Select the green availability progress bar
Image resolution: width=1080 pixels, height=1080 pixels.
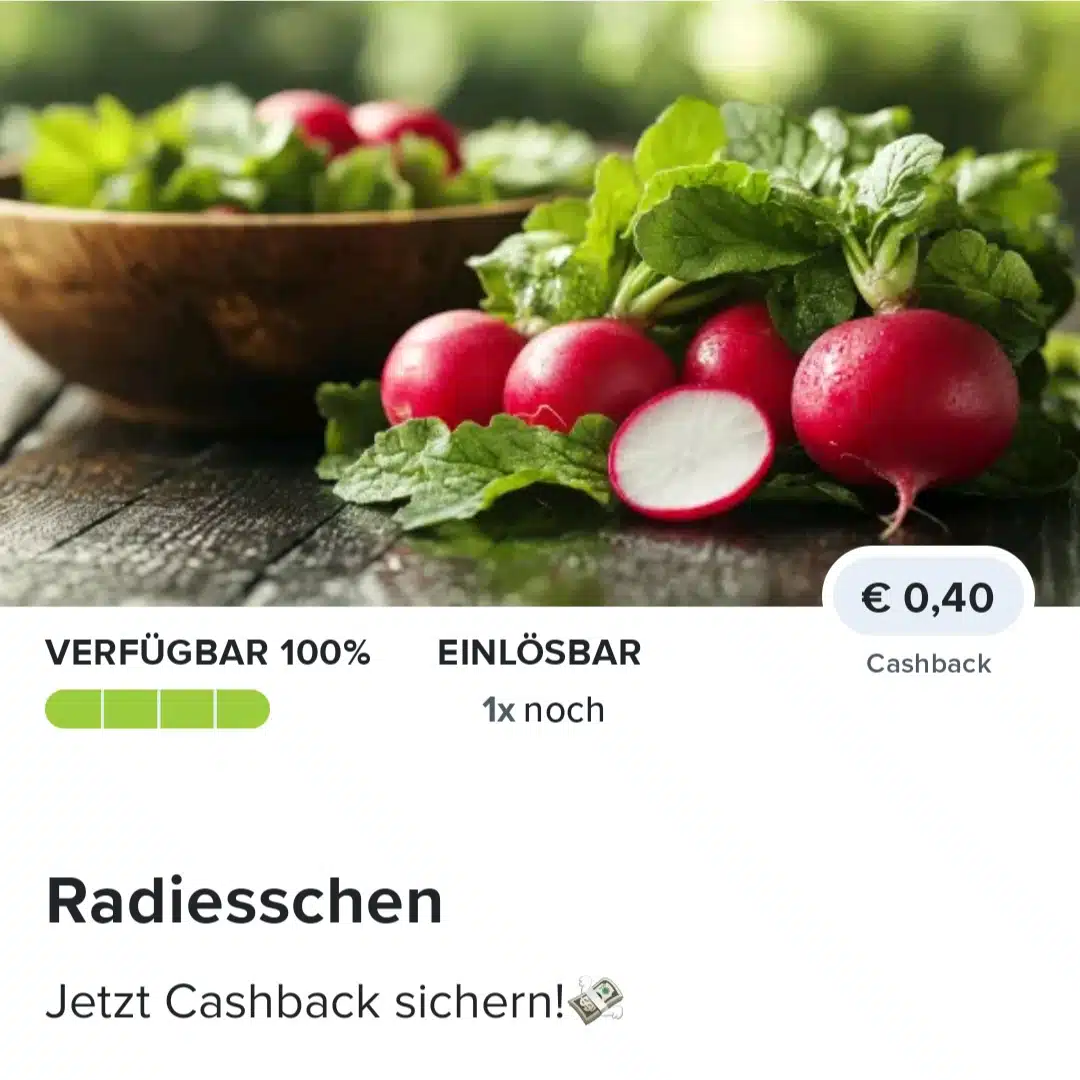click(x=157, y=709)
